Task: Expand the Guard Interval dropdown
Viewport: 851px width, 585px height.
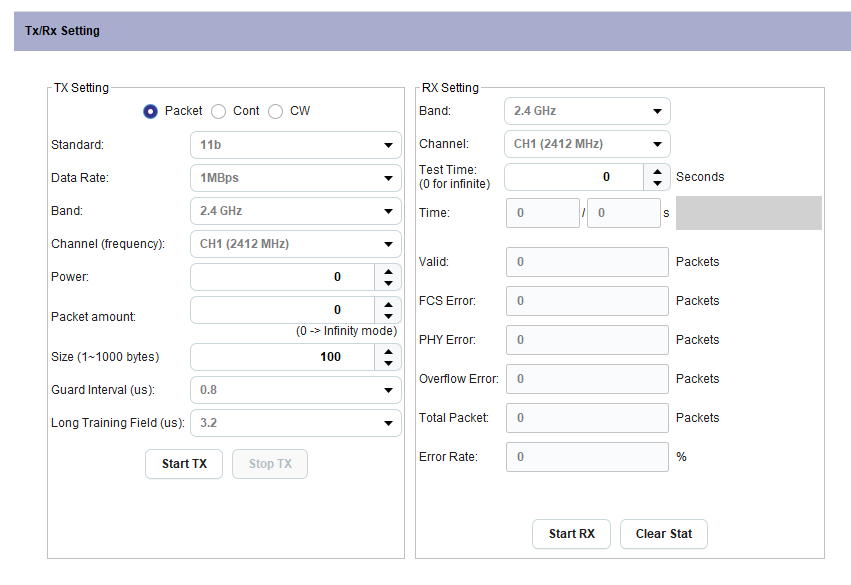Action: (x=295, y=390)
